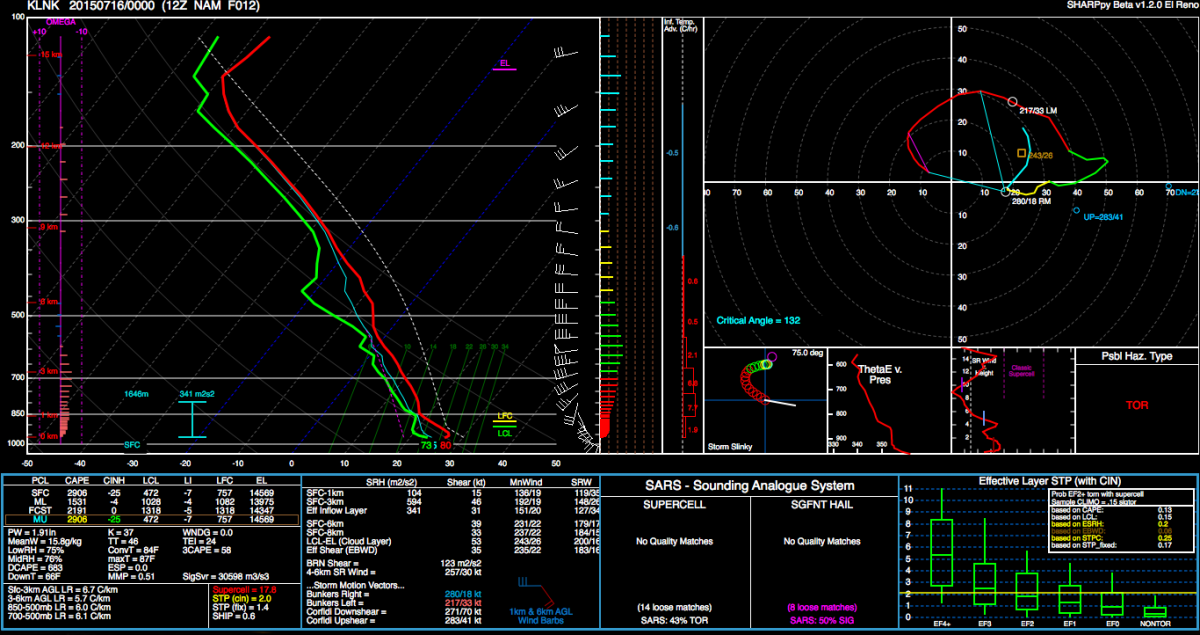Select the 341 m2s2 inflow layer label
Screen dimensions: 1200x635
coord(196,394)
